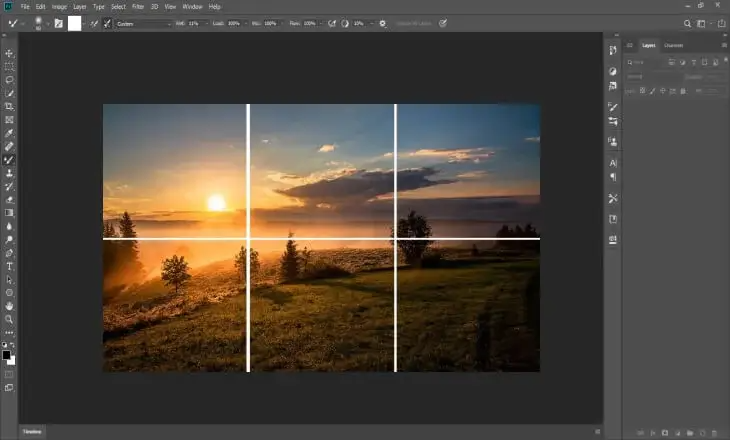Enable airbrush-style build-up effects

[x=331, y=23]
